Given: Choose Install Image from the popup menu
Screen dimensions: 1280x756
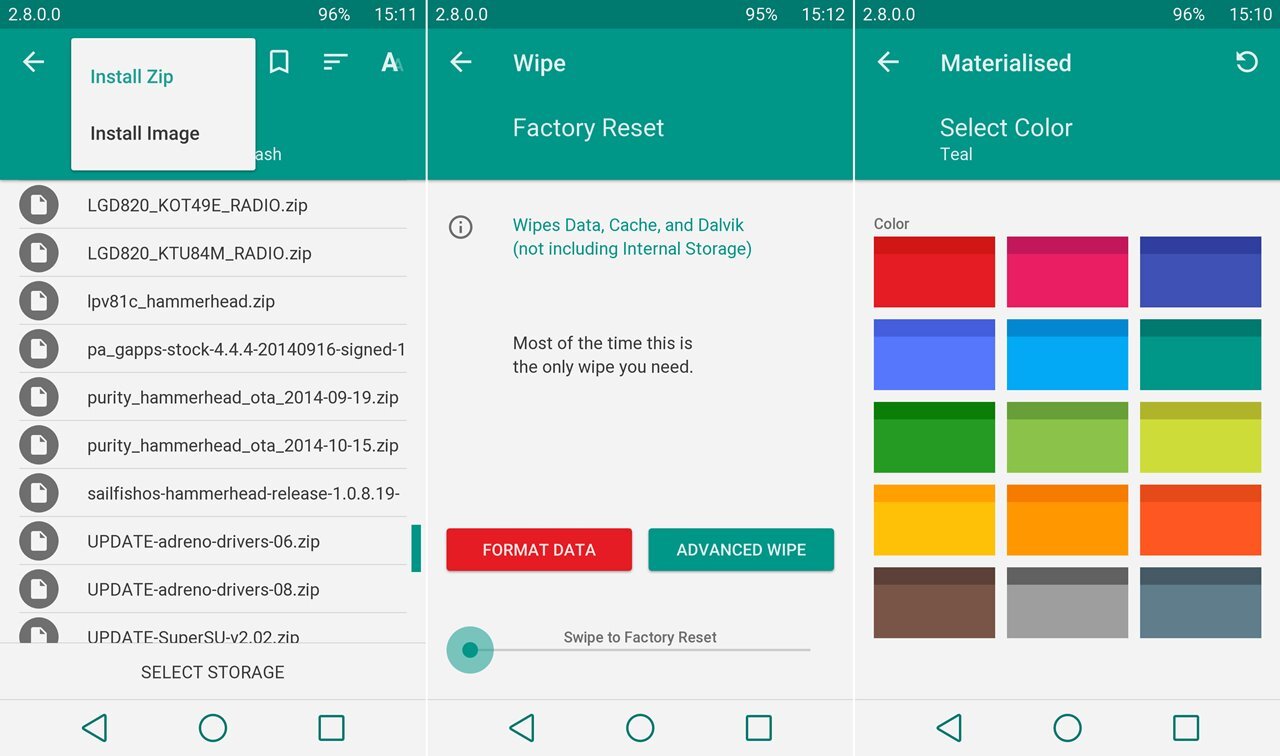Looking at the screenshot, I should pos(145,134).
